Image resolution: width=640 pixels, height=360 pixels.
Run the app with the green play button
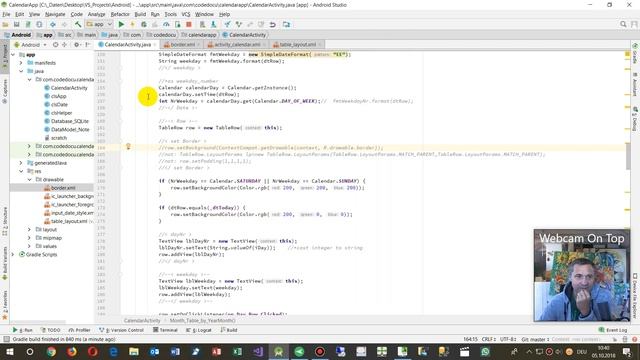coord(121,24)
